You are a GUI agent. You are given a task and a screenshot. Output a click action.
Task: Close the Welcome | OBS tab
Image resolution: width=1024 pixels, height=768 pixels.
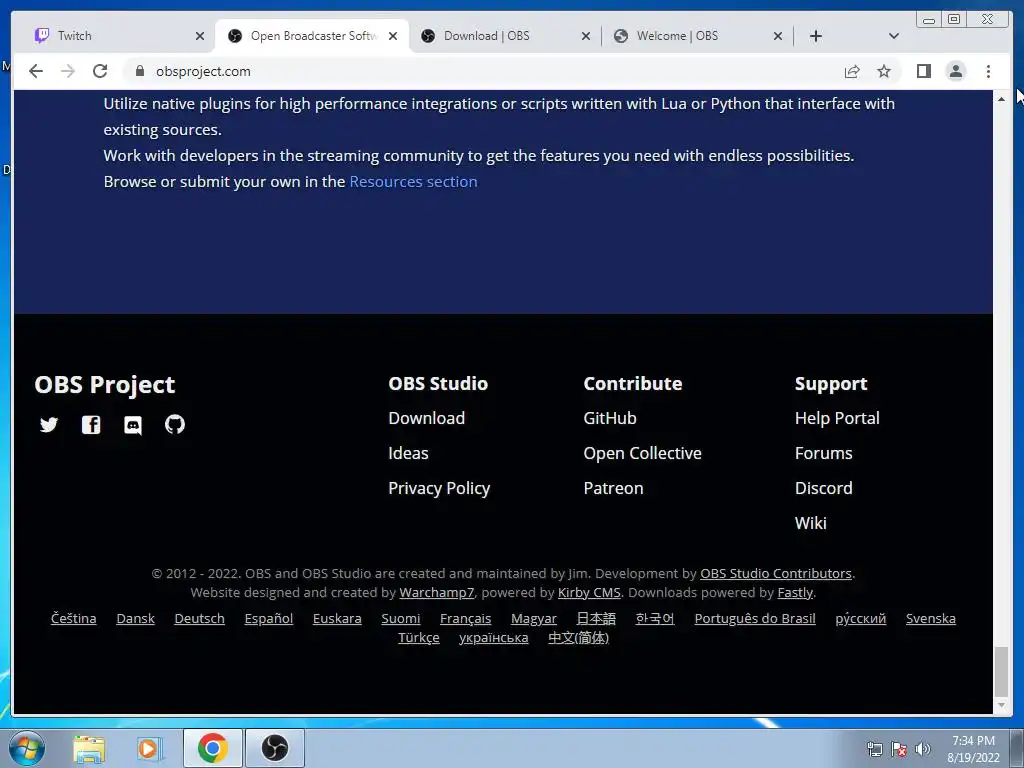pos(778,36)
